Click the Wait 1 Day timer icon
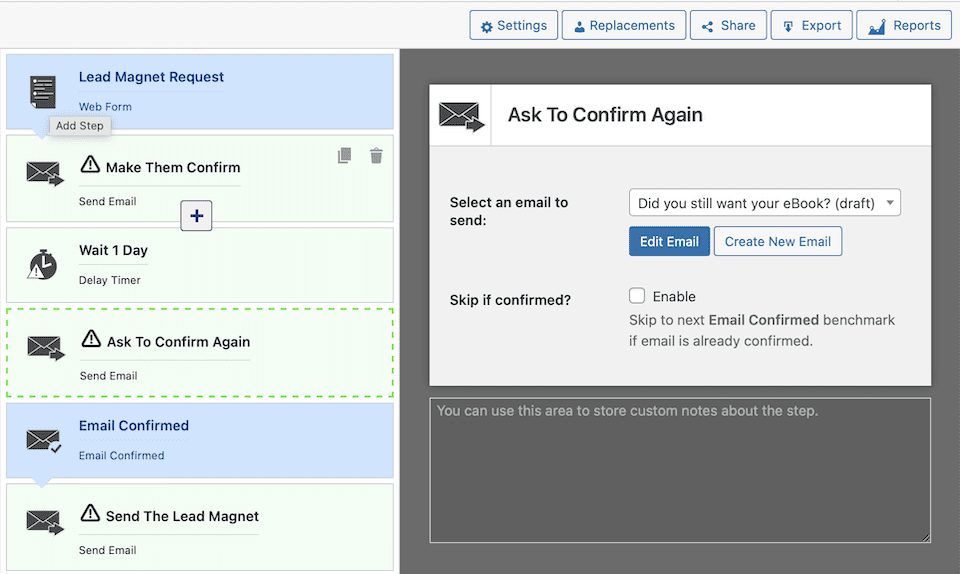Viewport: 960px width, 574px height. pyautogui.click(x=43, y=265)
